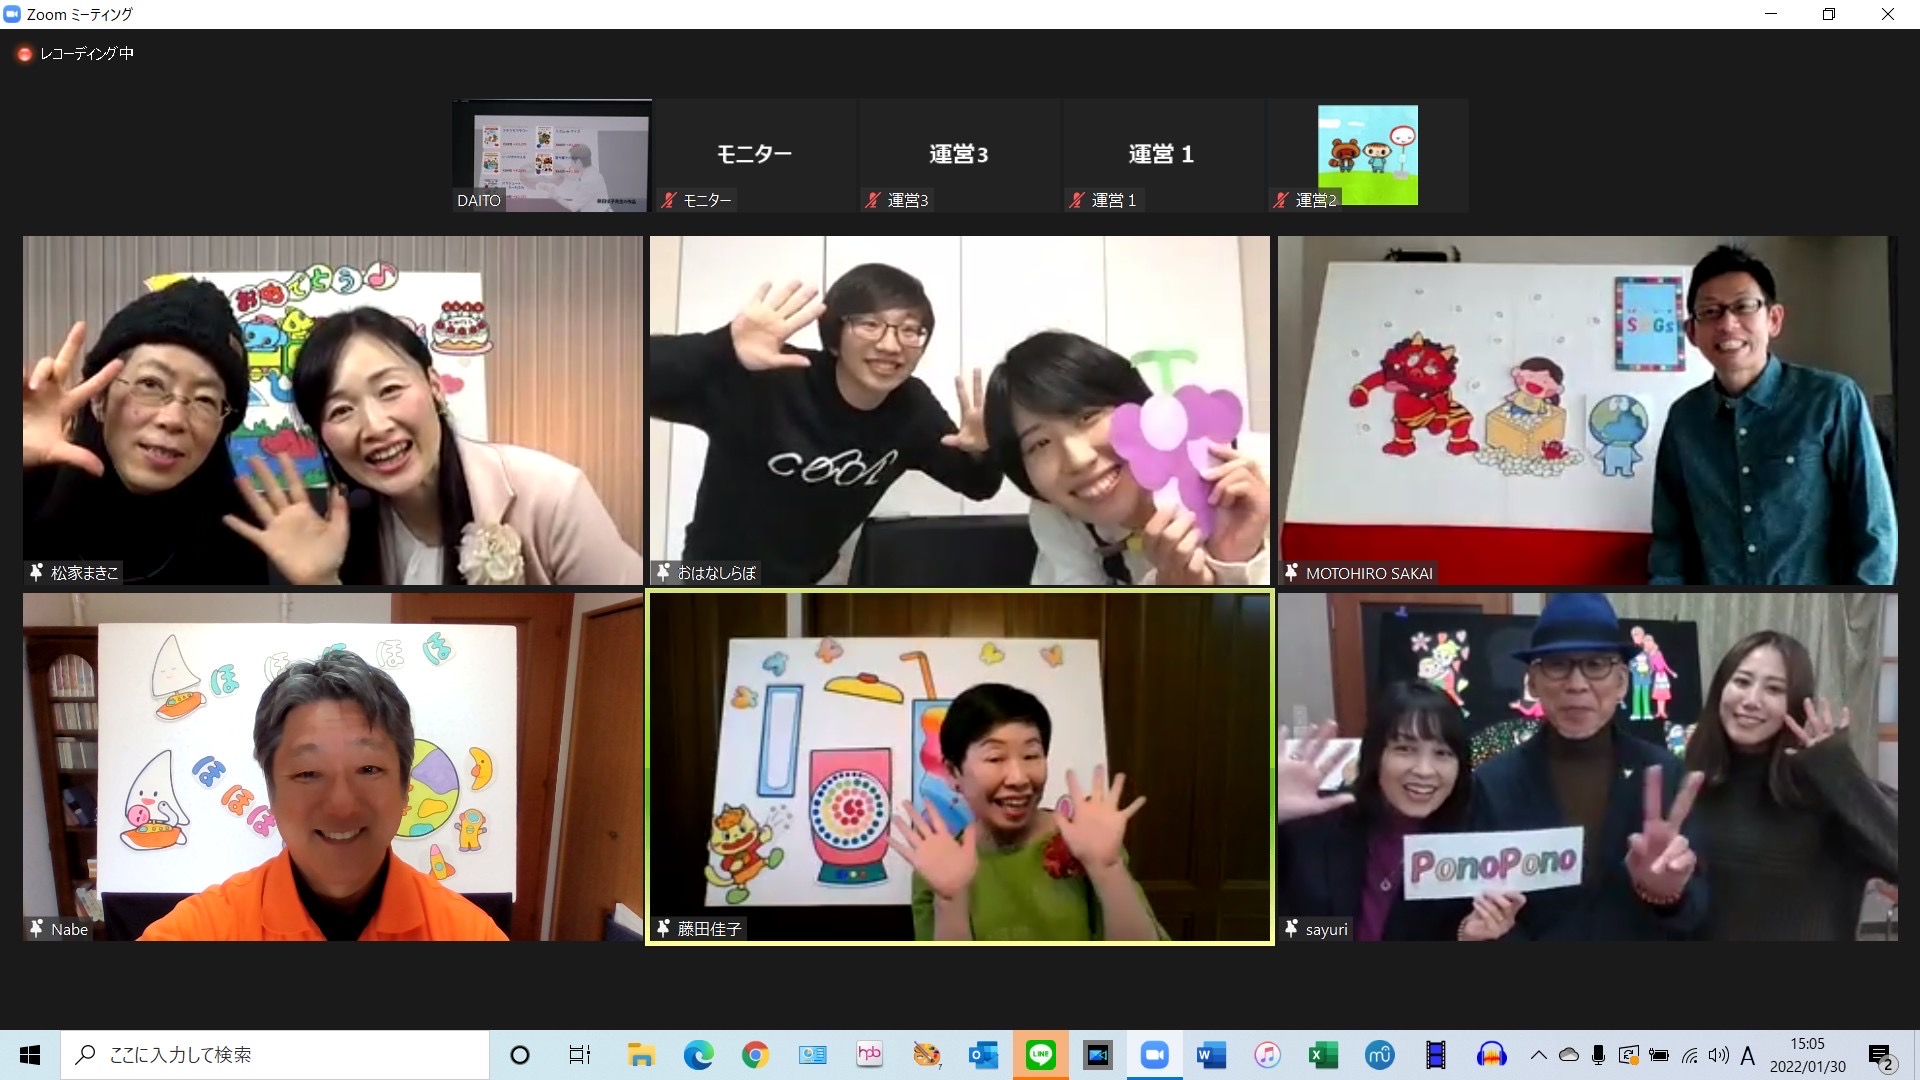Expand the hidden system tray icons
This screenshot has height=1080, width=1920.
pyautogui.click(x=1539, y=1055)
